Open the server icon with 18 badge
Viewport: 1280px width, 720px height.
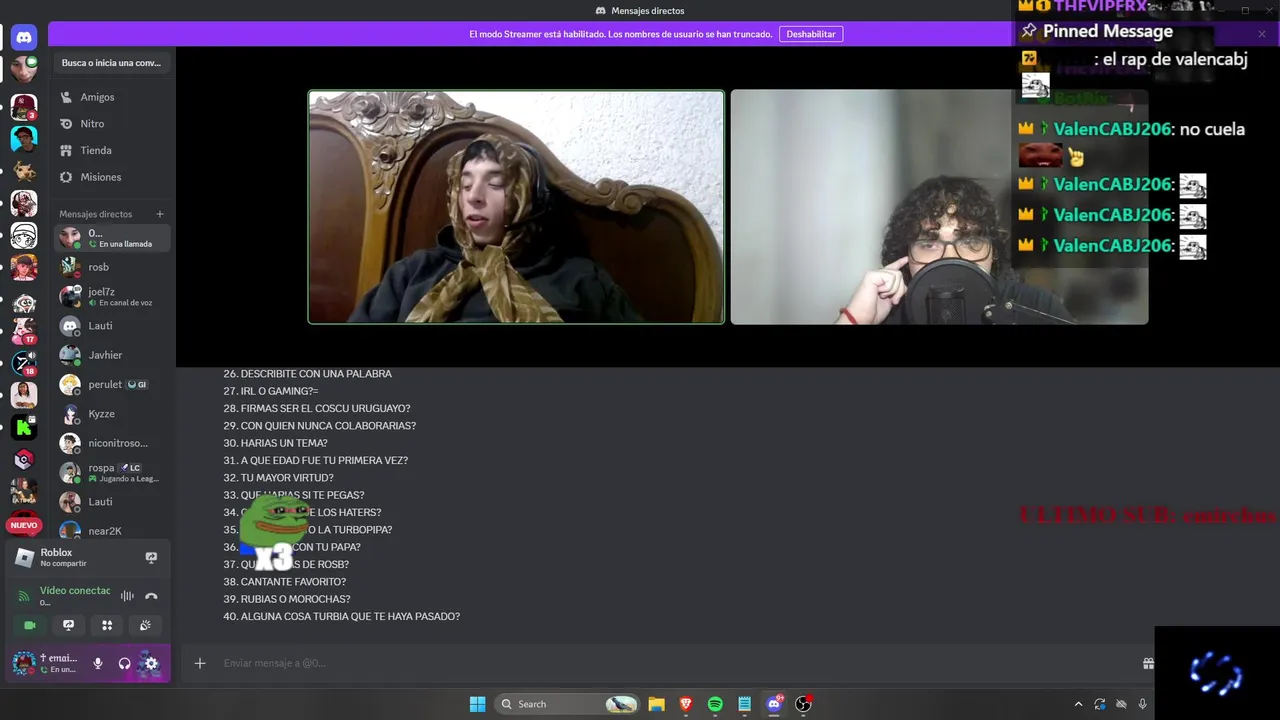[x=24, y=363]
